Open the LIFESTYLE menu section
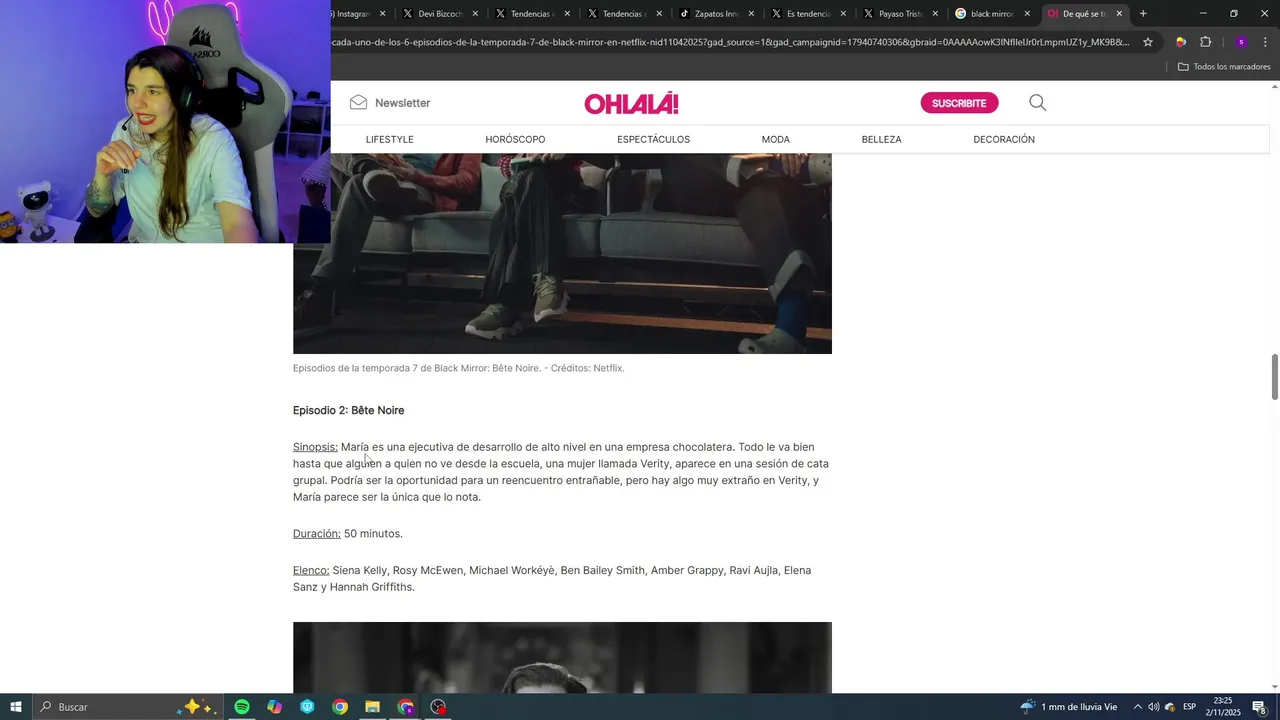The width and height of the screenshot is (1280, 720). pos(389,139)
